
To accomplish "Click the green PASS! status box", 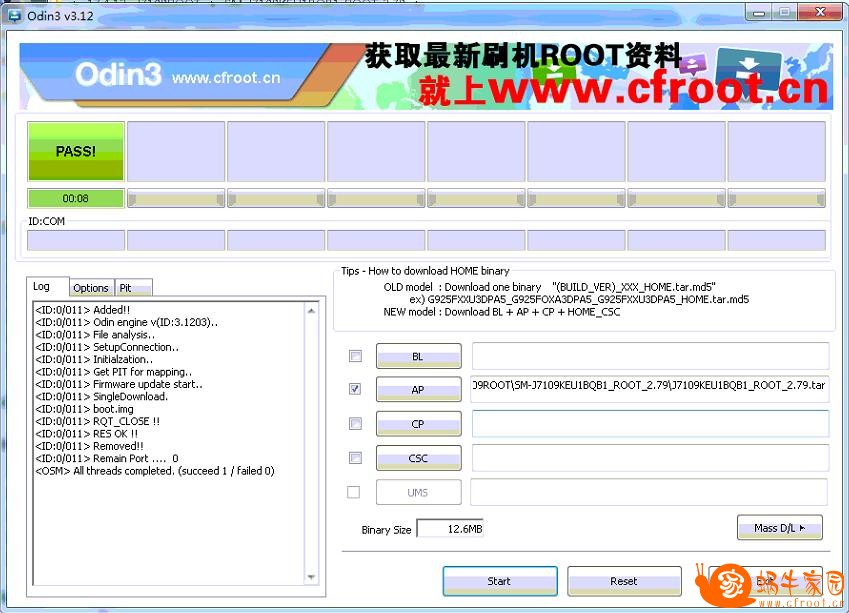I will 76,151.
